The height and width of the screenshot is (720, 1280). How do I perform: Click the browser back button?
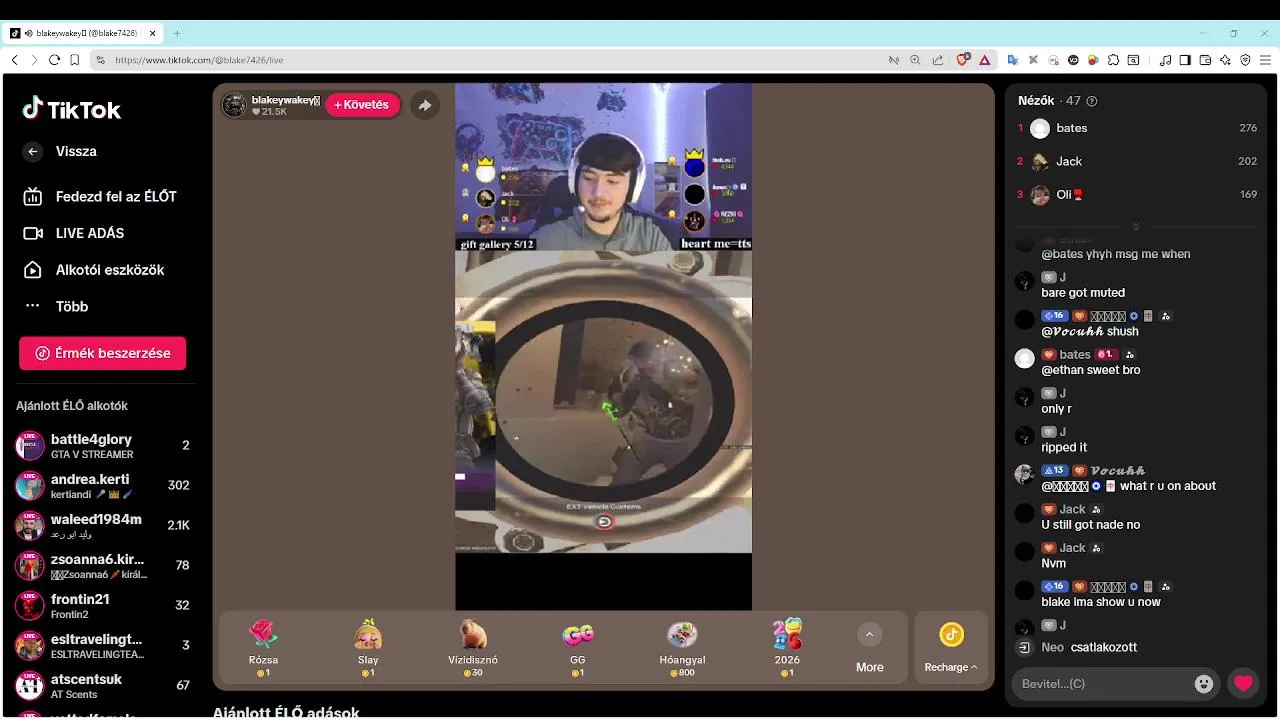tap(14, 60)
